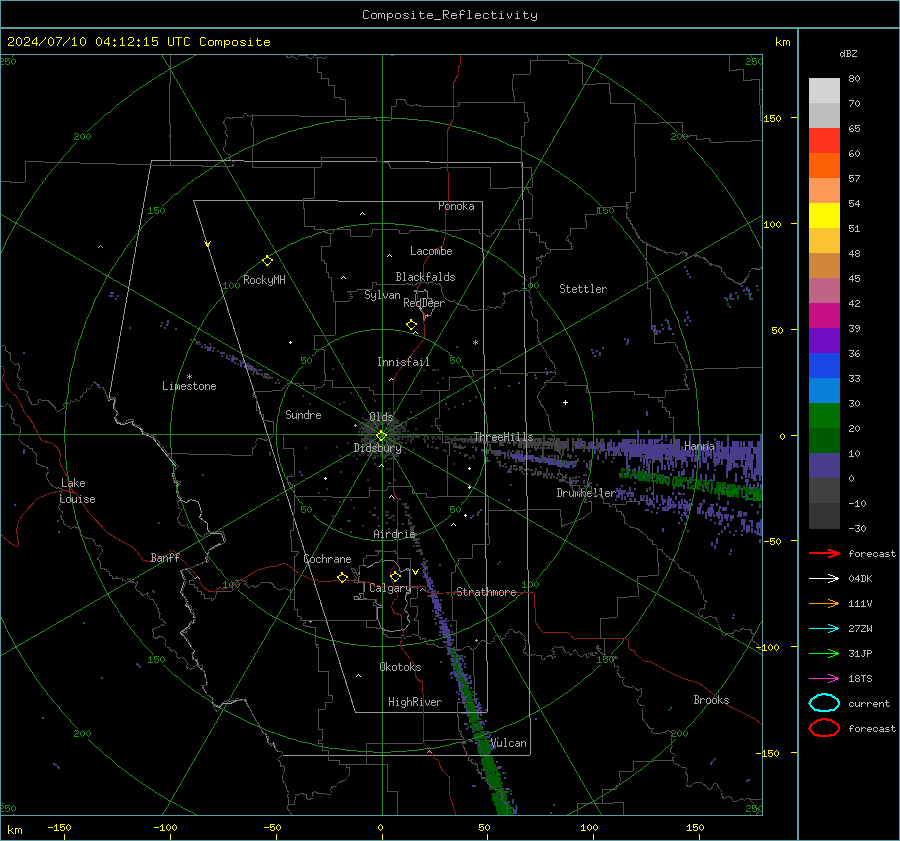The height and width of the screenshot is (841, 900).
Task: Pick the bright yellow 51-54 dBZ swatch
Action: [x=824, y=216]
